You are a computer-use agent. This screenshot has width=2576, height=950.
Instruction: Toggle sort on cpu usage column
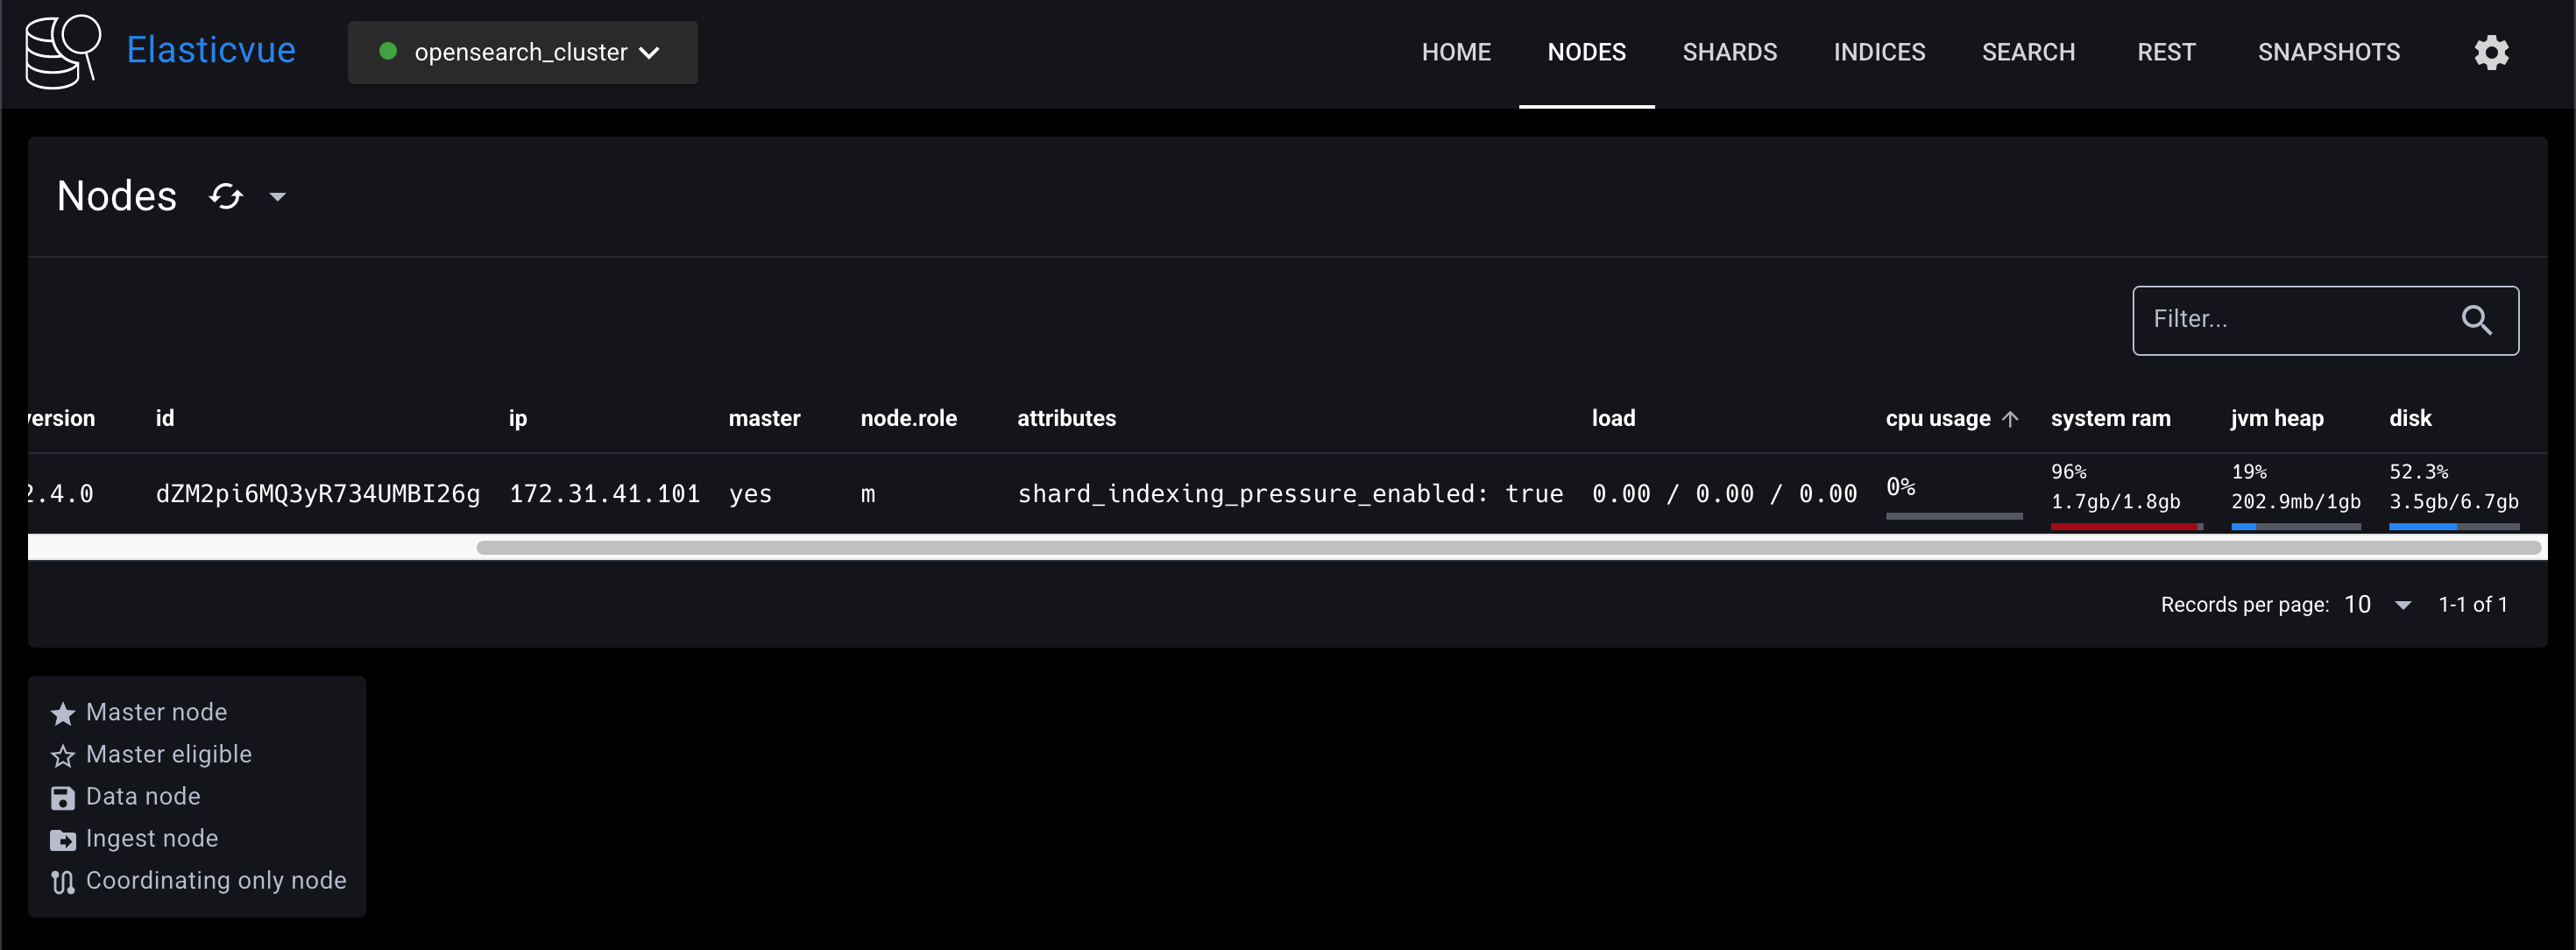1937,418
